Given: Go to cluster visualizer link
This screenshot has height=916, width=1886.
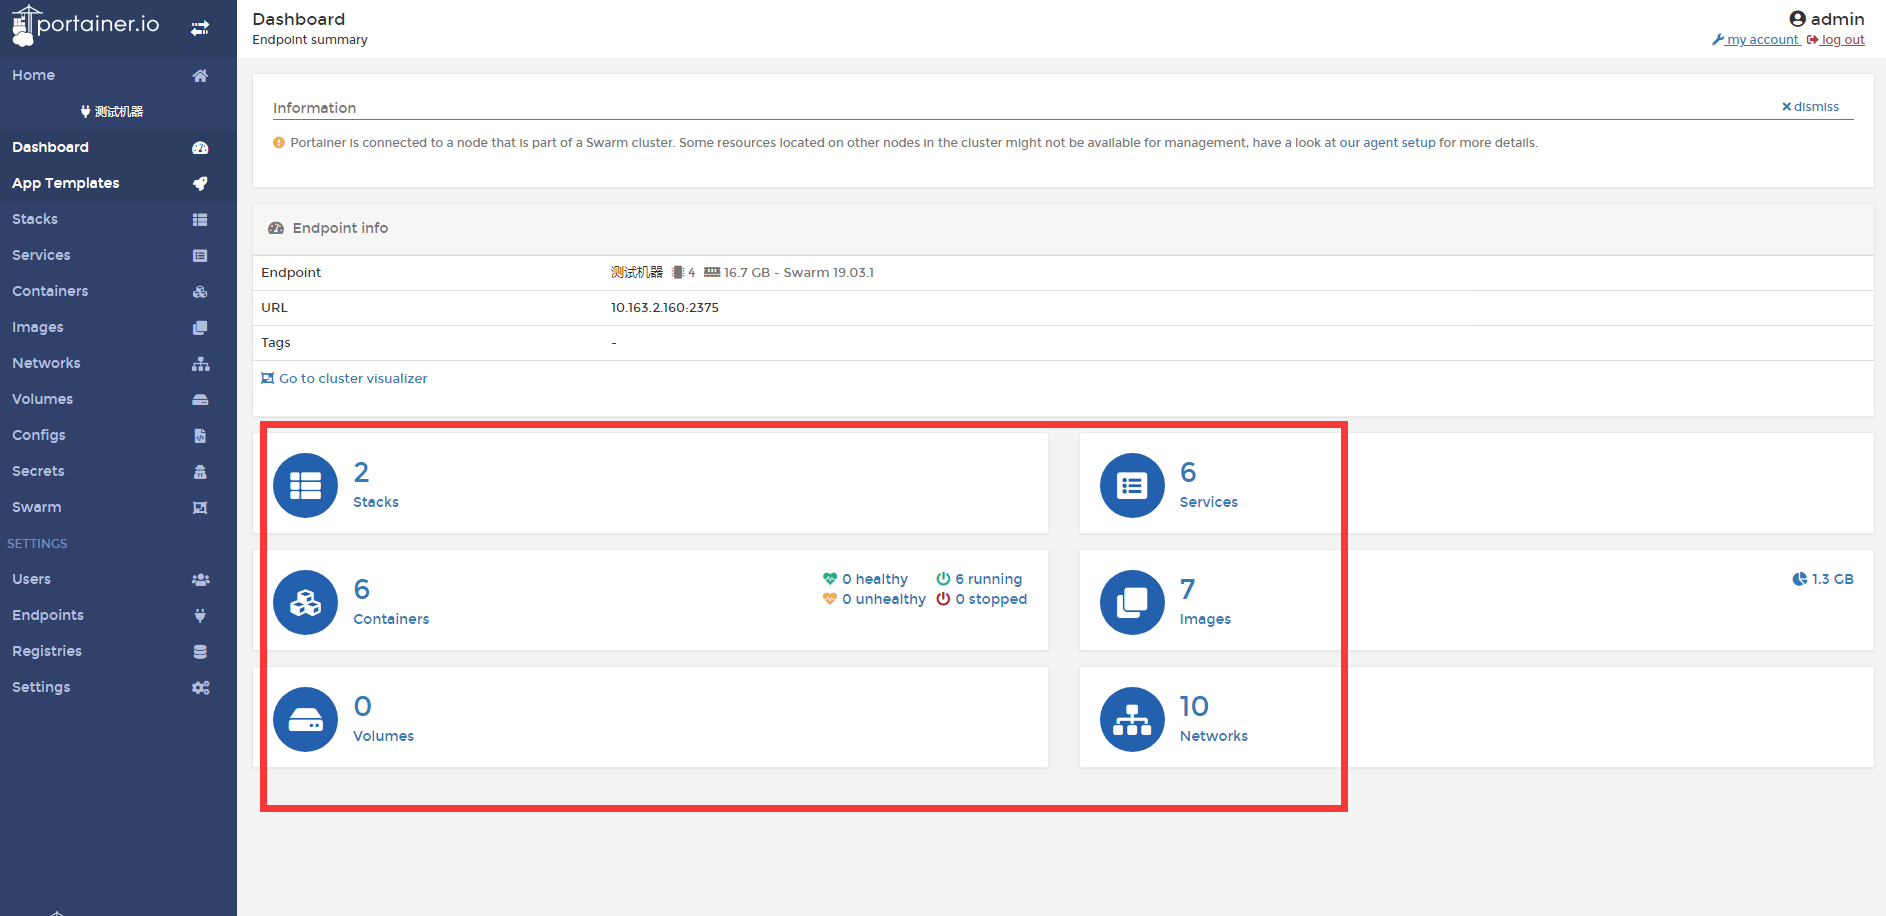Looking at the screenshot, I should point(344,378).
